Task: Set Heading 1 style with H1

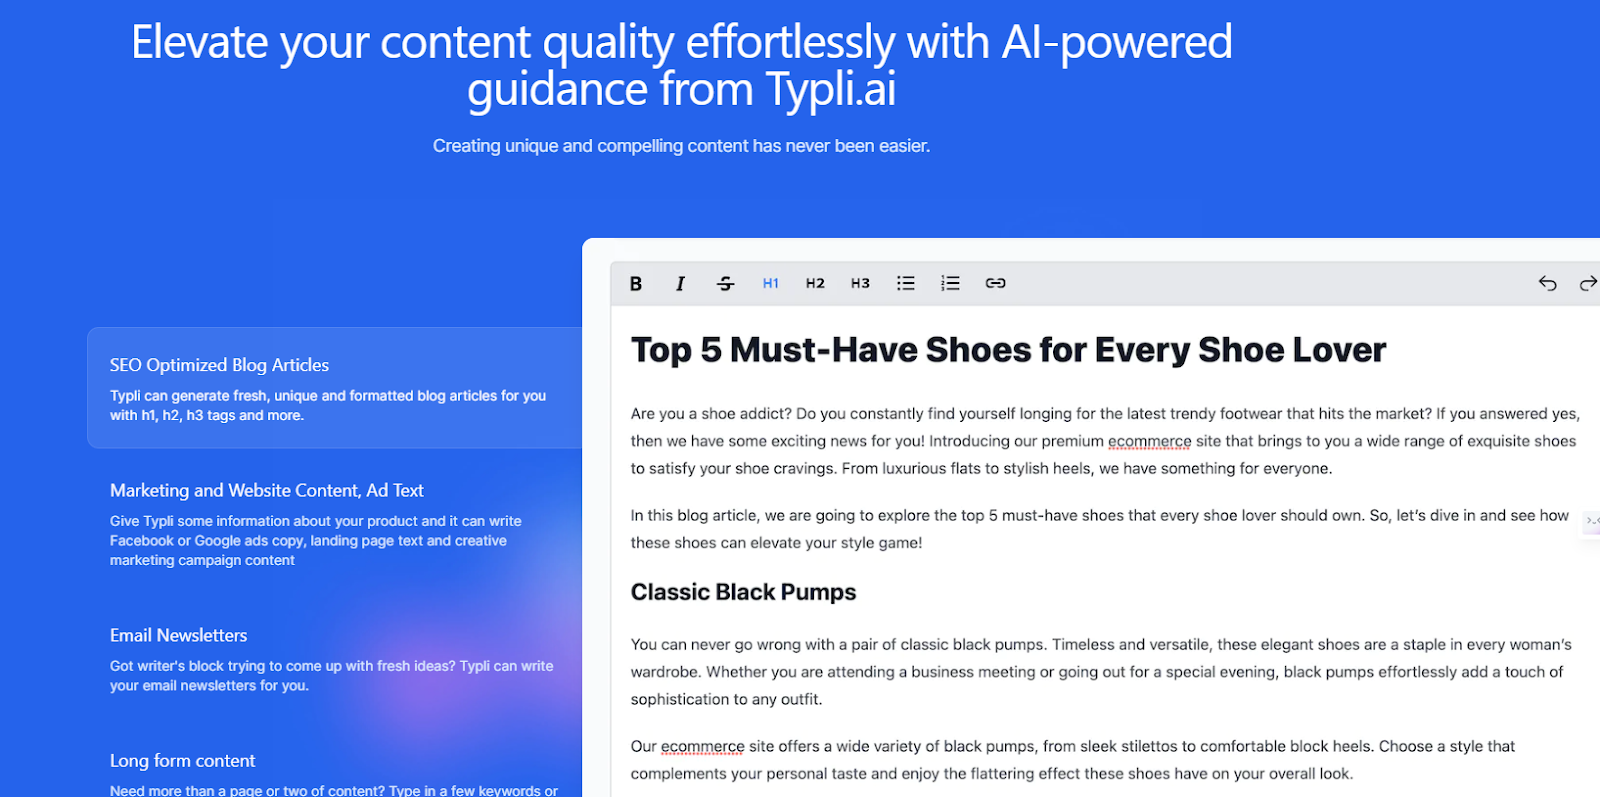Action: (771, 284)
